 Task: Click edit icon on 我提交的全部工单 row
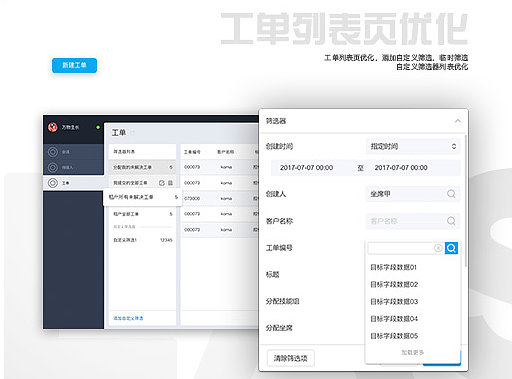162,183
